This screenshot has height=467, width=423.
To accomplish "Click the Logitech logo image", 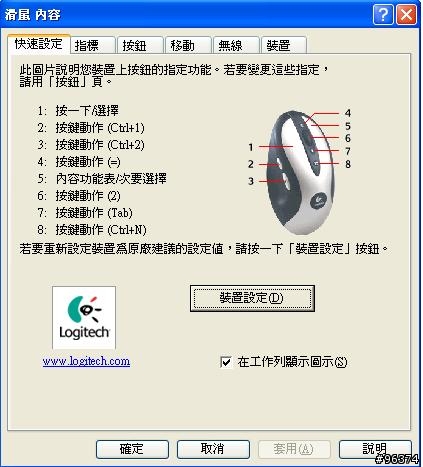I will pos(84,318).
